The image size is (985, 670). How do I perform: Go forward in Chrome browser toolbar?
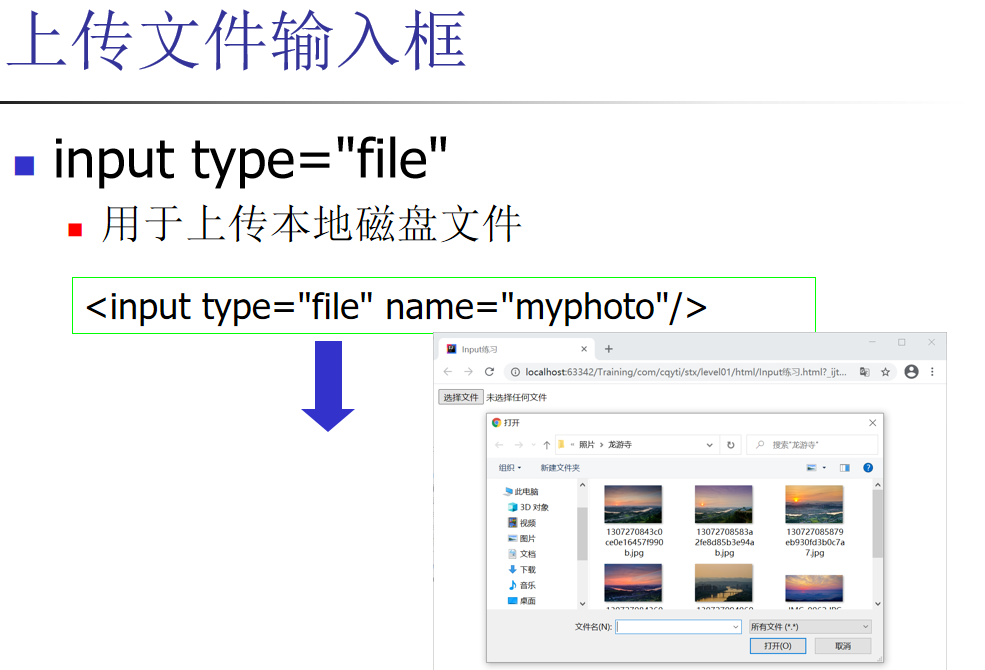(x=469, y=372)
